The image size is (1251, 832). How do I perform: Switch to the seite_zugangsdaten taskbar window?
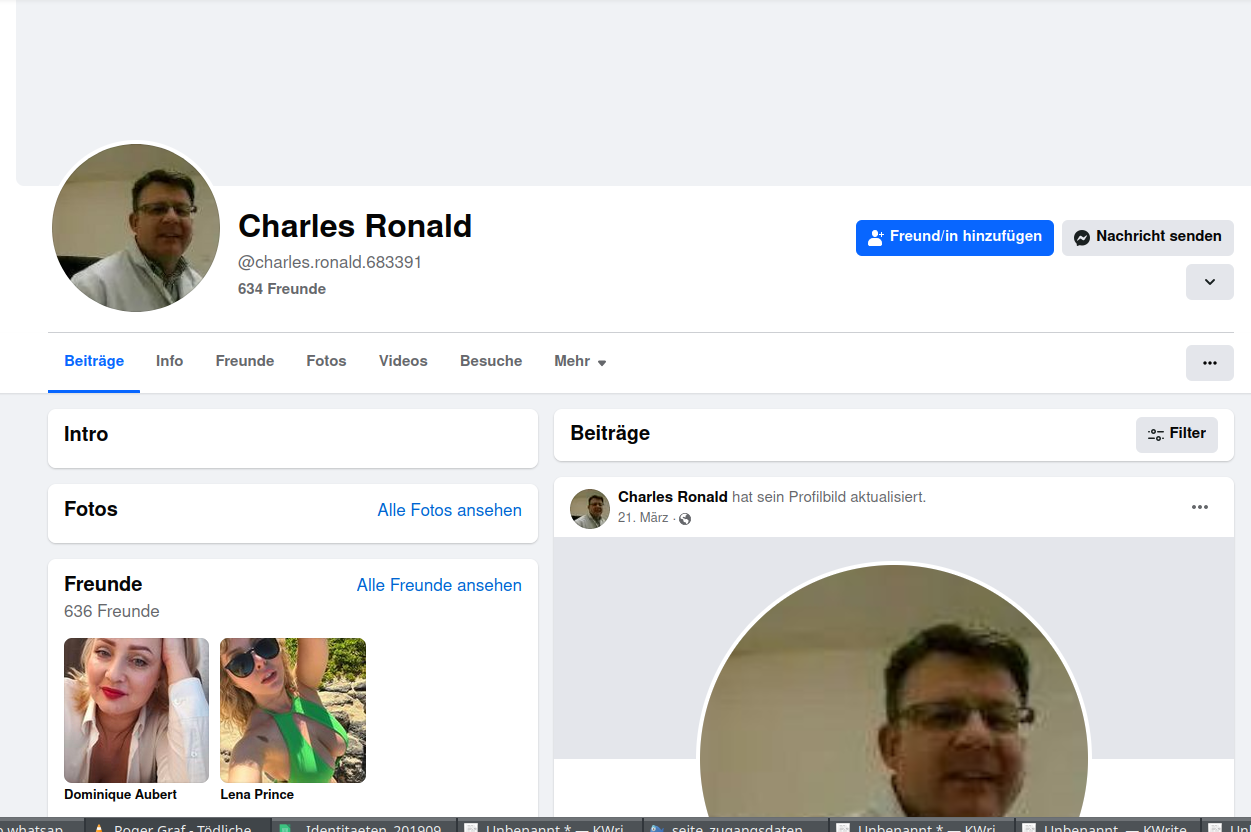[x=736, y=825]
